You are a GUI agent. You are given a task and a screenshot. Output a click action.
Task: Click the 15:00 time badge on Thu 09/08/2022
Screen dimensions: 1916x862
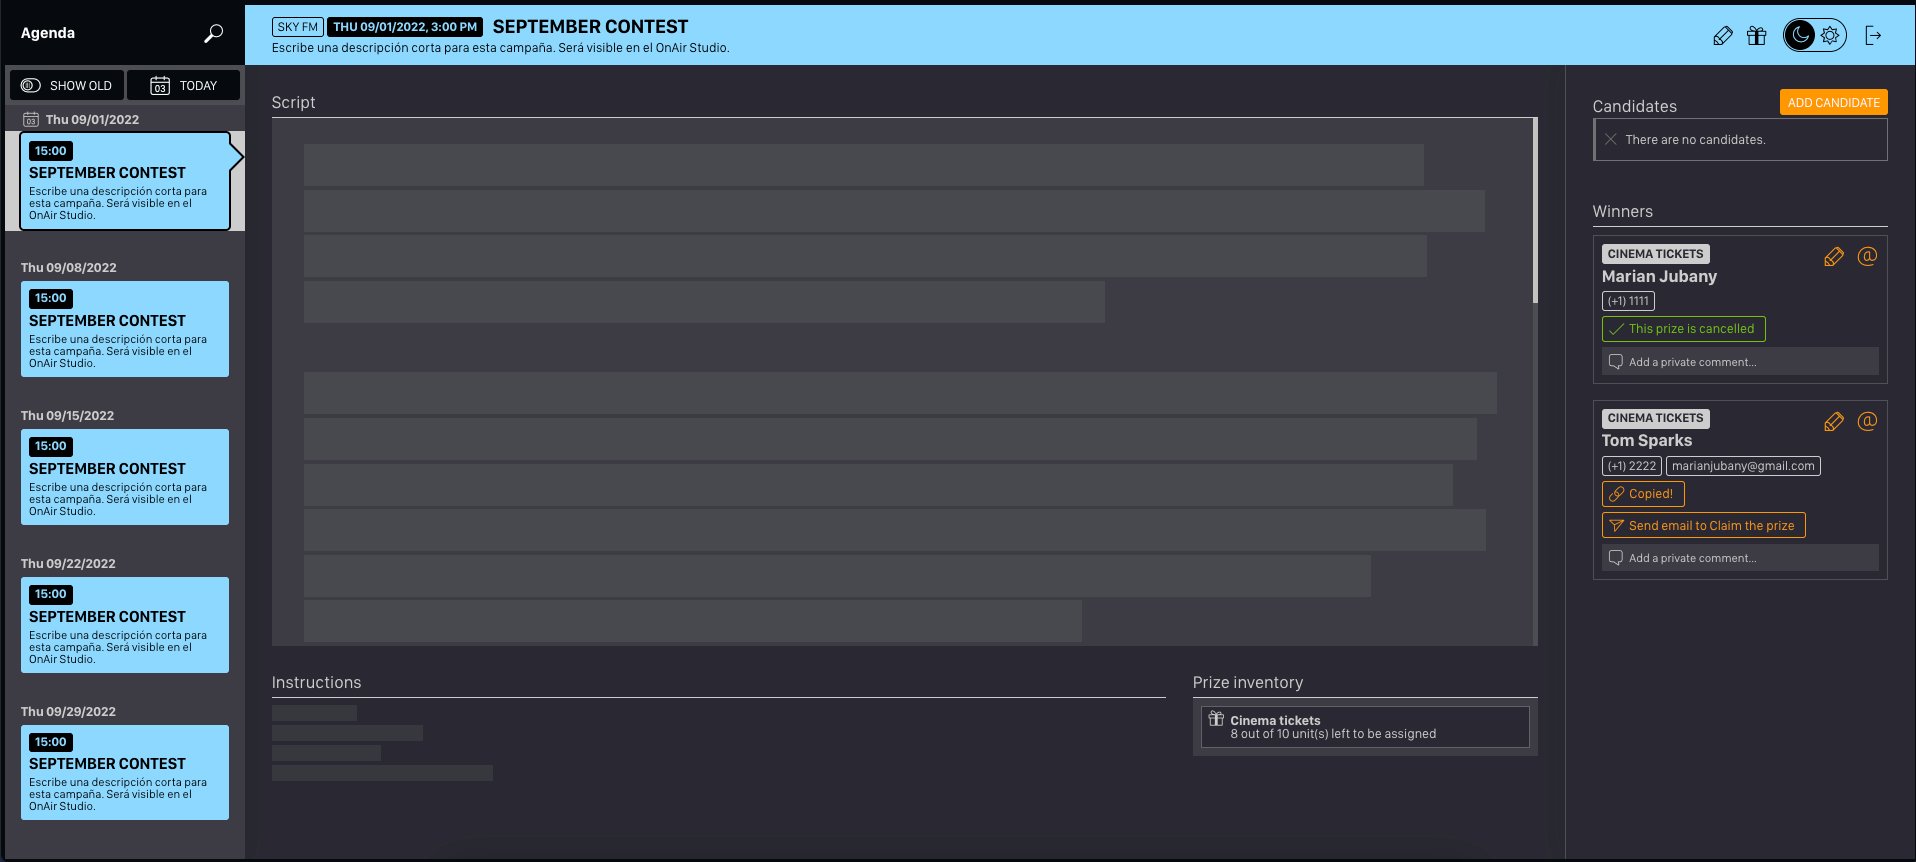coord(50,298)
